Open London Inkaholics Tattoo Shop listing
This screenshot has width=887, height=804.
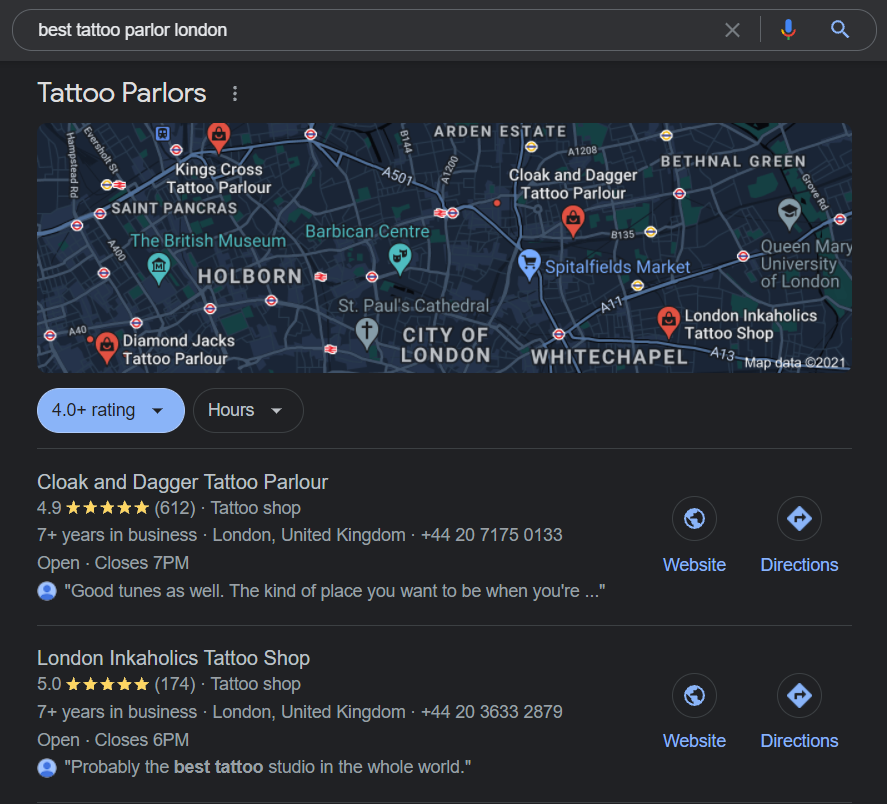pyautogui.click(x=173, y=658)
